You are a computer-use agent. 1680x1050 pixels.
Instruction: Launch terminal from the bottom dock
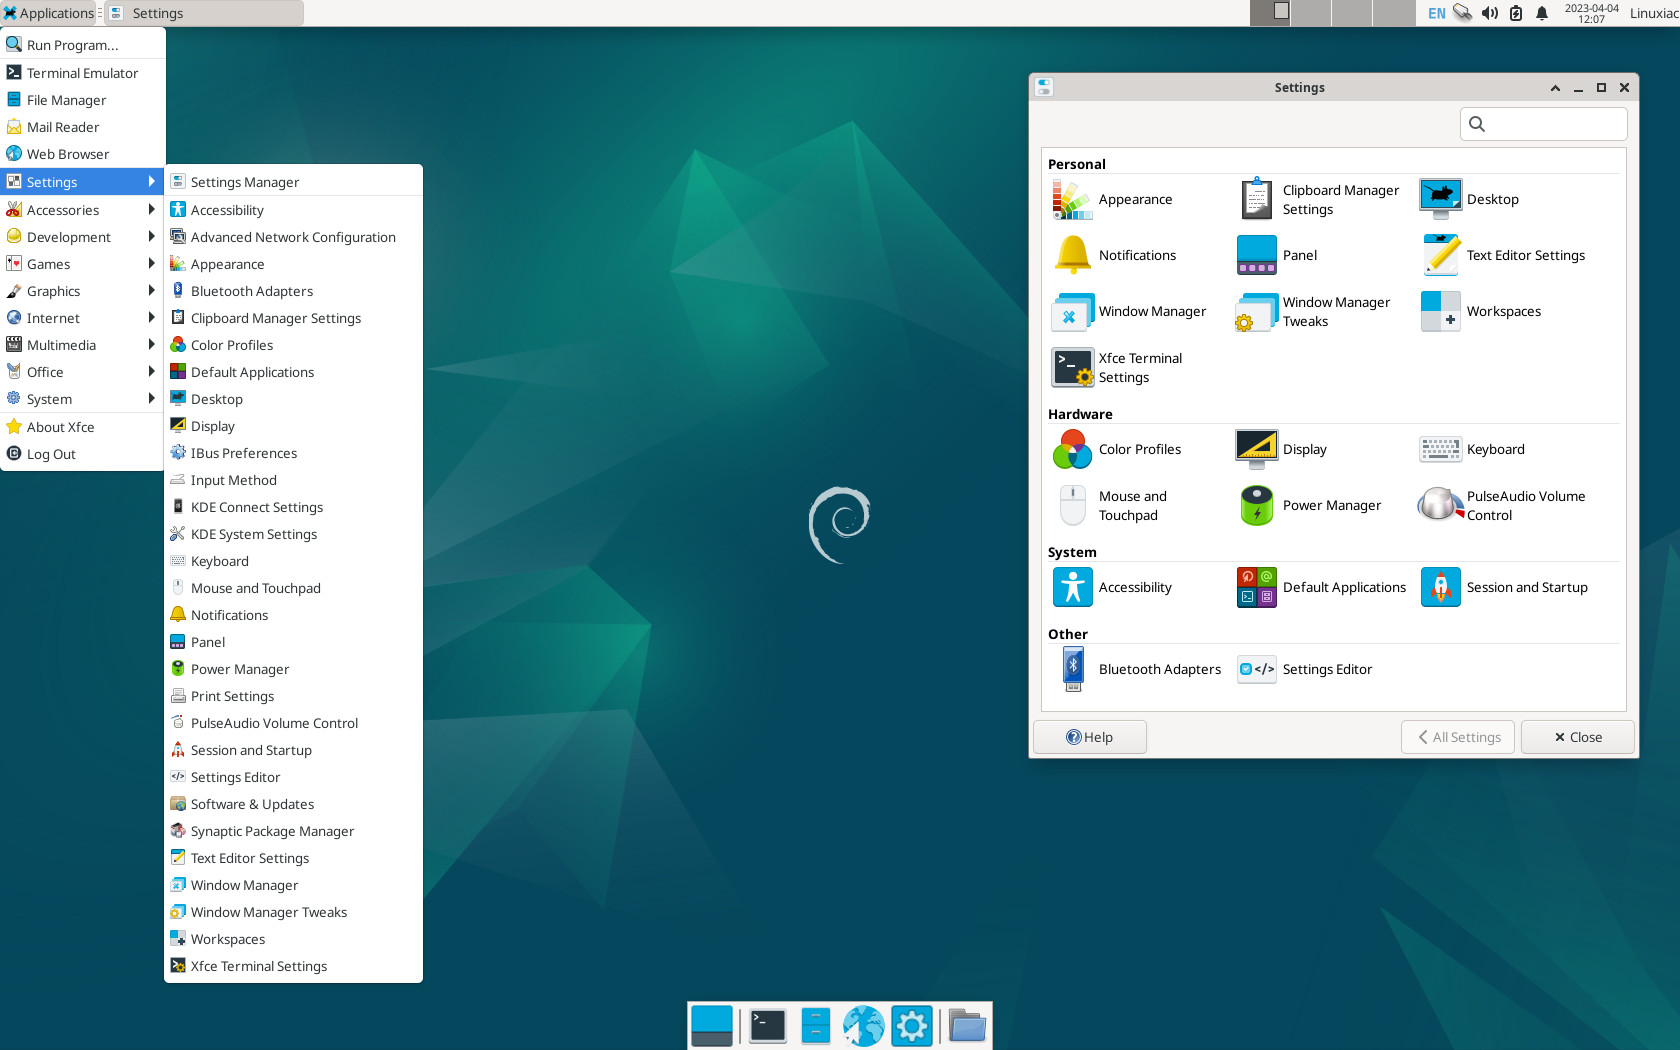(x=768, y=1026)
